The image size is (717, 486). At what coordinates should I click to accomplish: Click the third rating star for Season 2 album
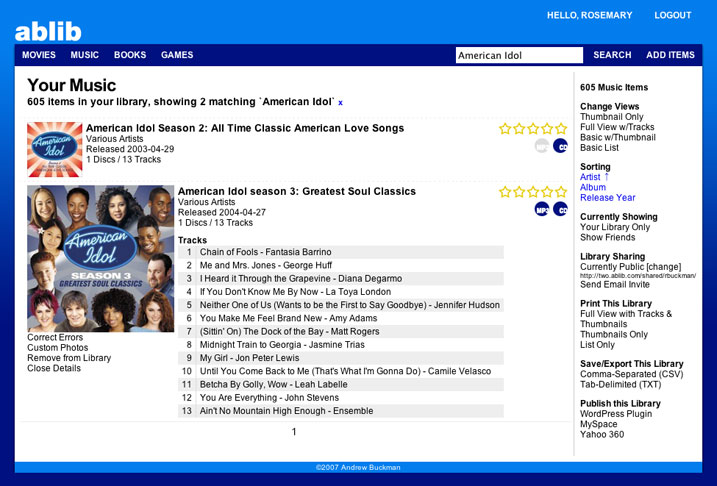[x=533, y=128]
